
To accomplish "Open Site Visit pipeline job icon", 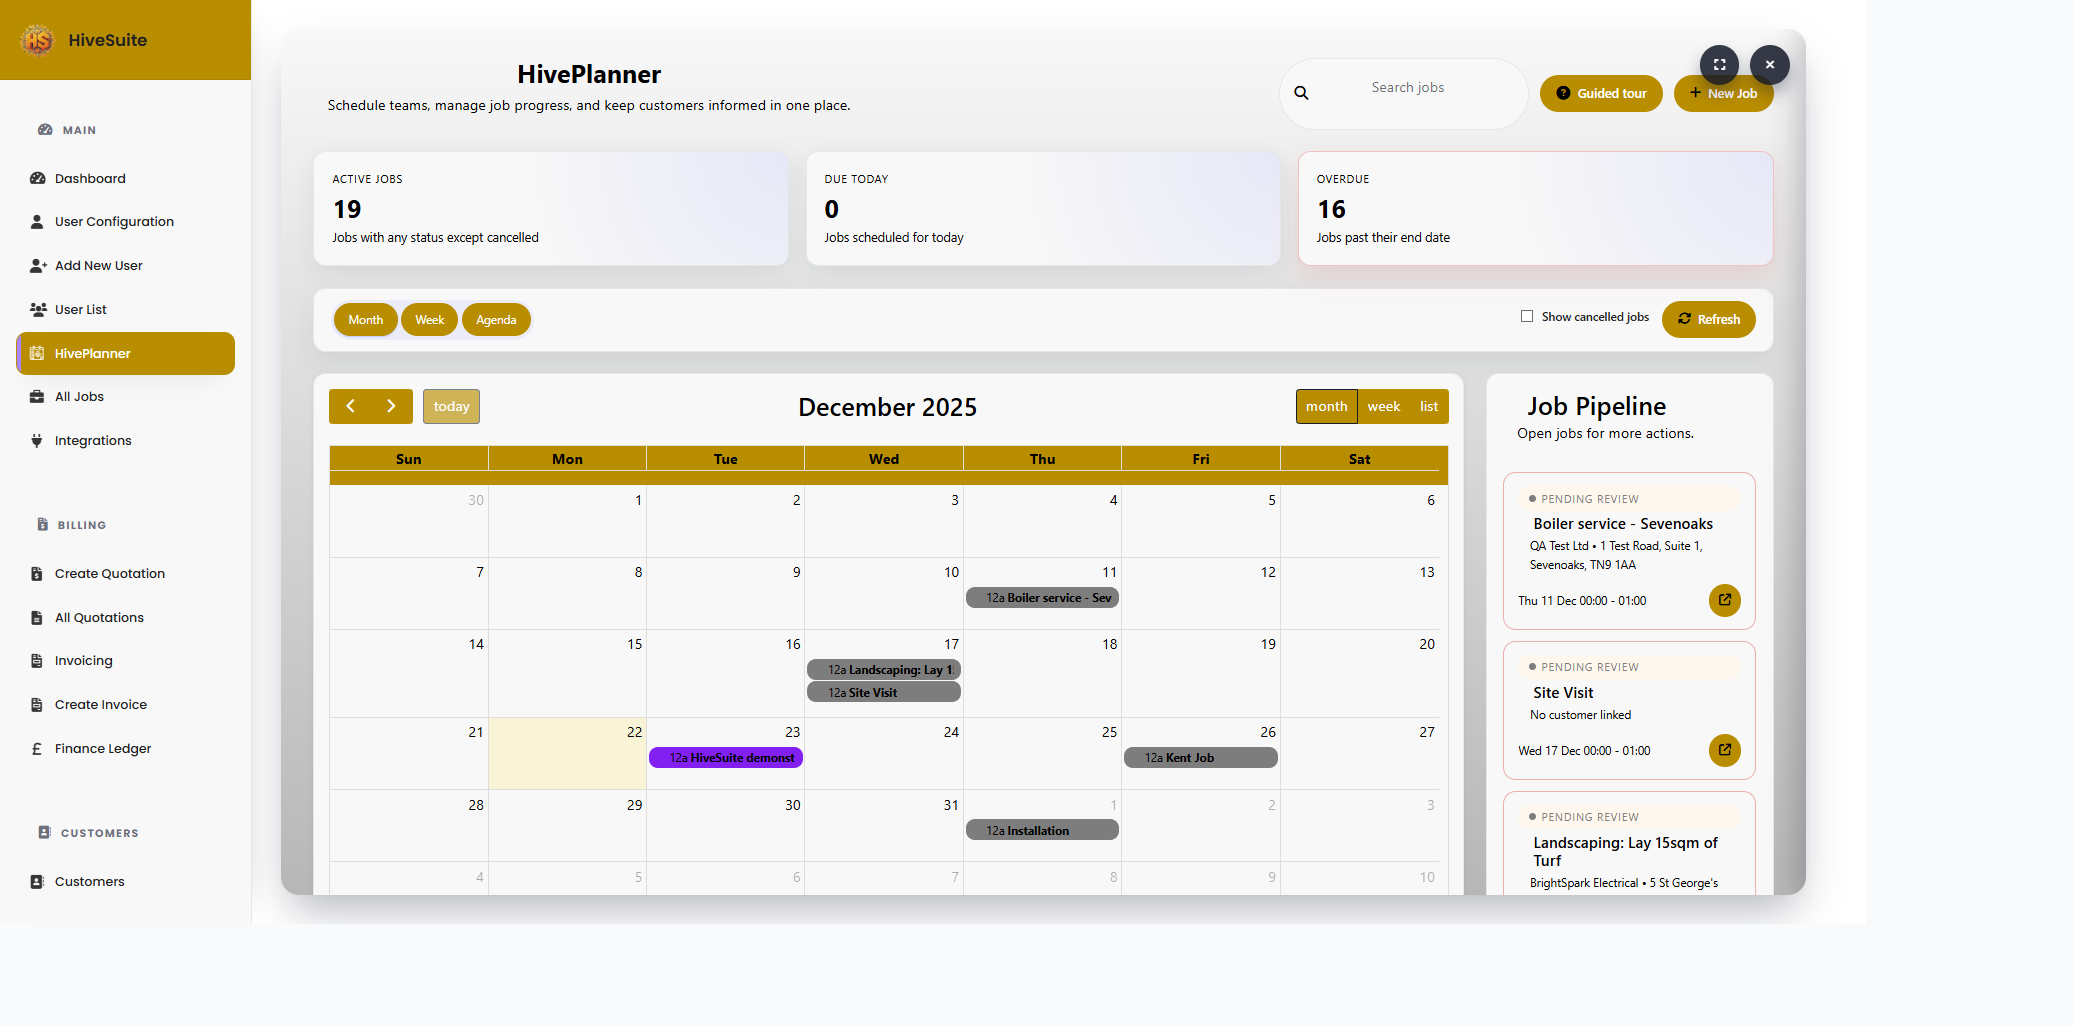I will (x=1725, y=750).
